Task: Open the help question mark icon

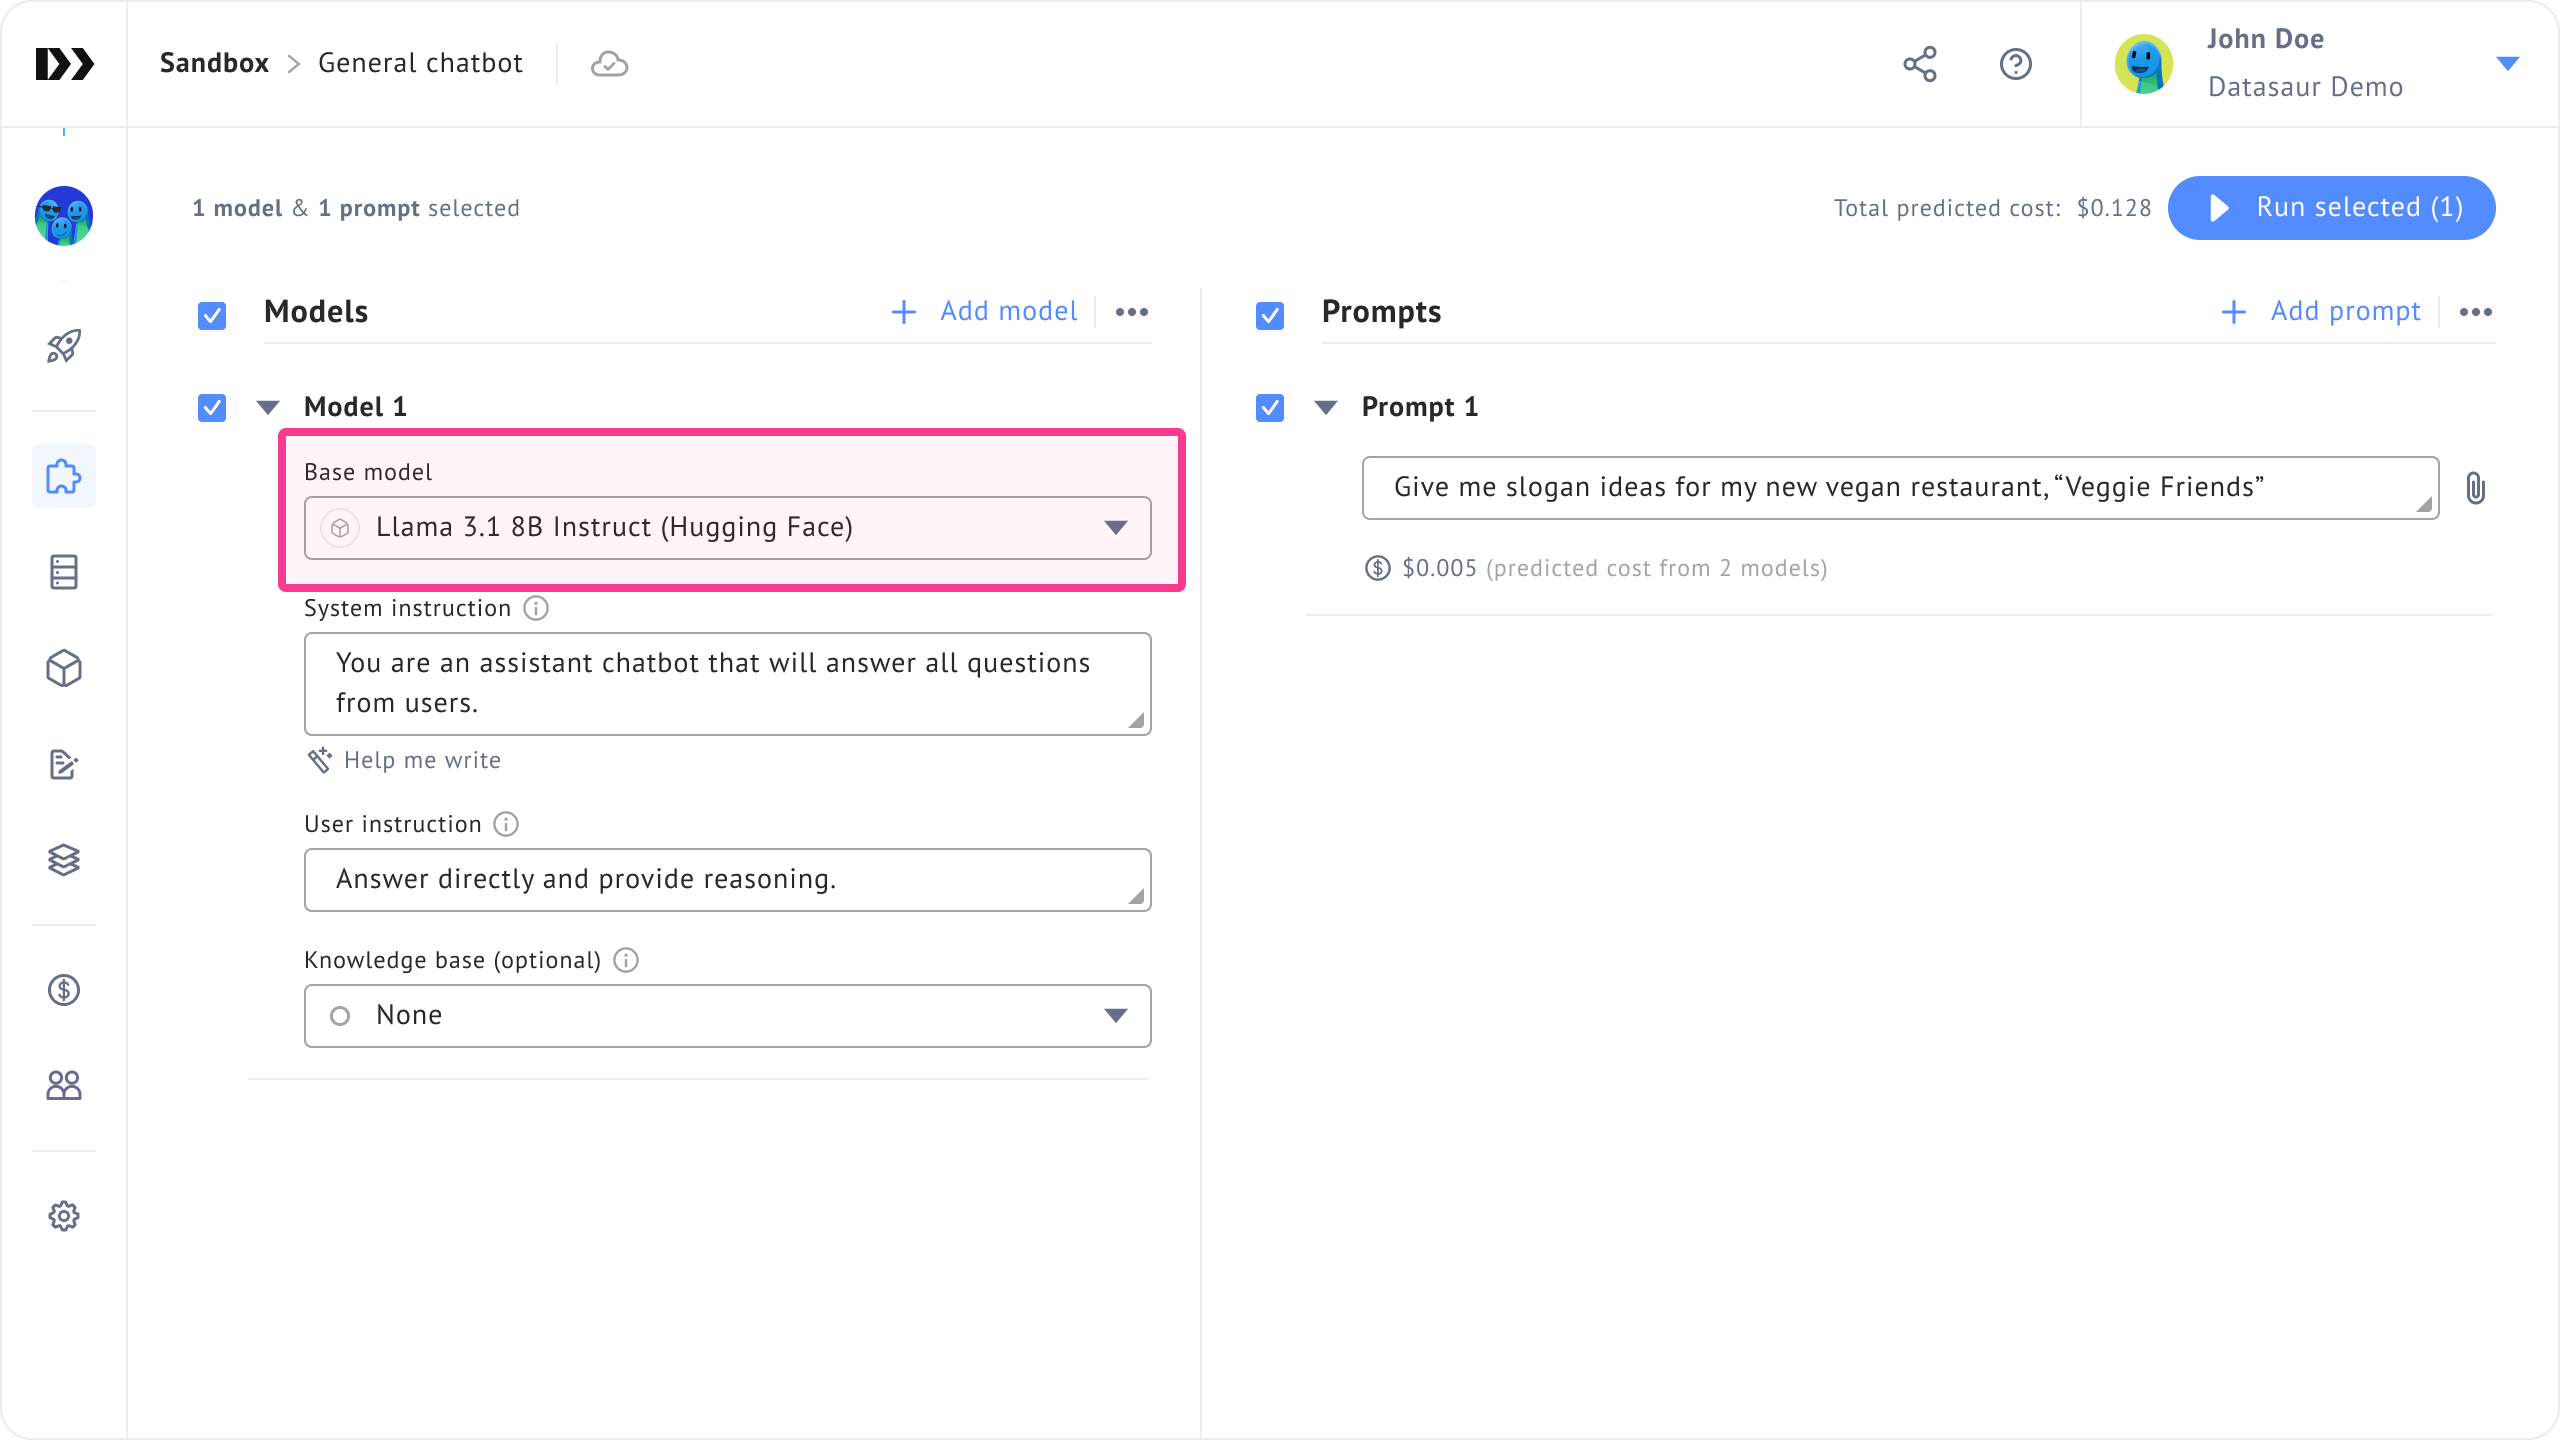Action: coord(2015,64)
